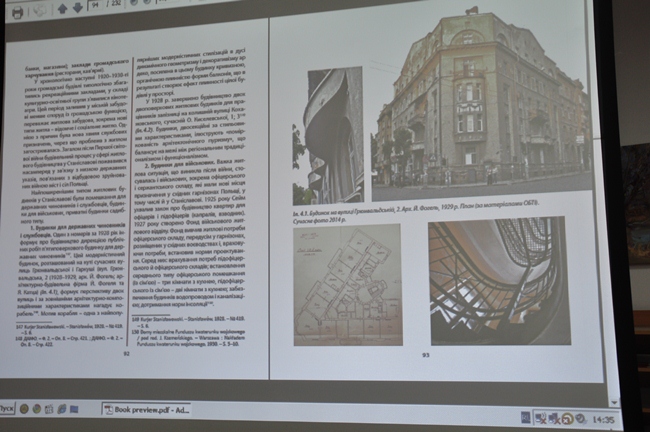Click page number 92 at page bottom
Image resolution: width=650 pixels, height=432 pixels.
(126, 354)
